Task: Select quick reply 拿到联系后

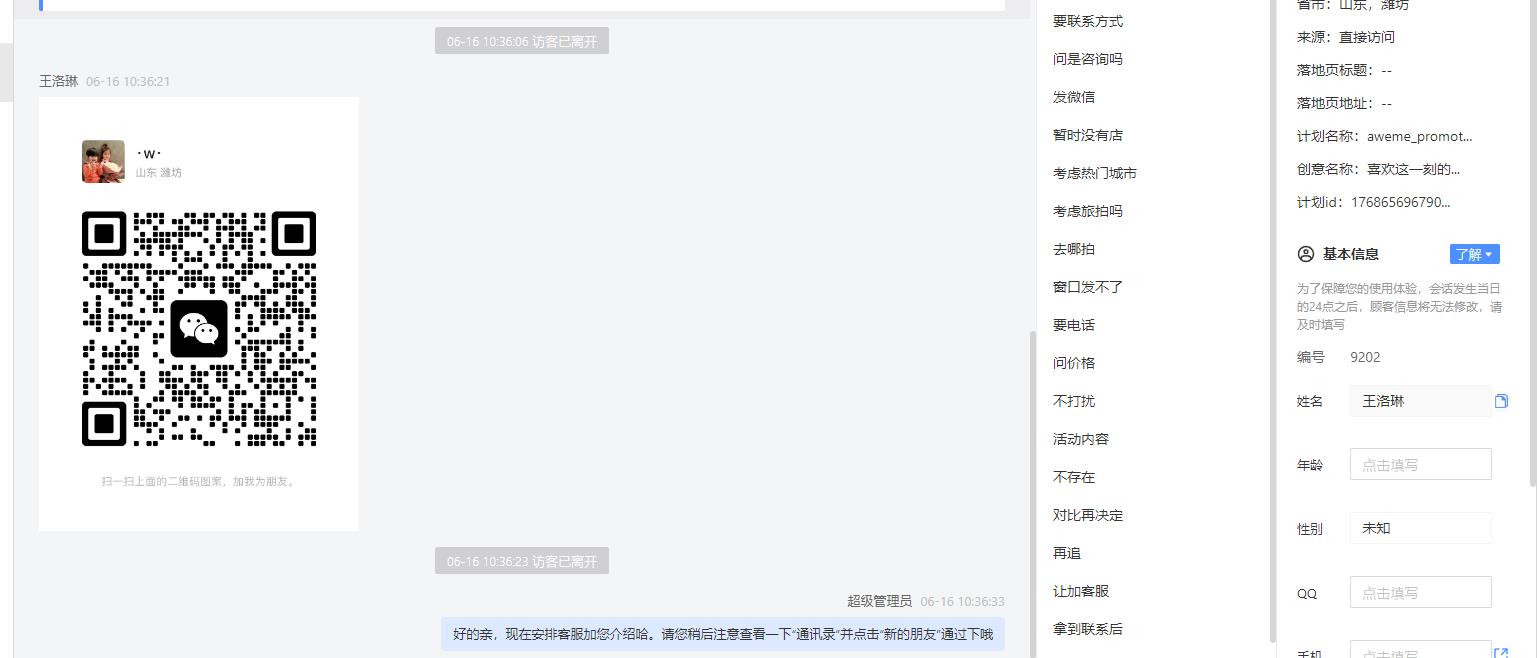Action: click(x=1087, y=629)
